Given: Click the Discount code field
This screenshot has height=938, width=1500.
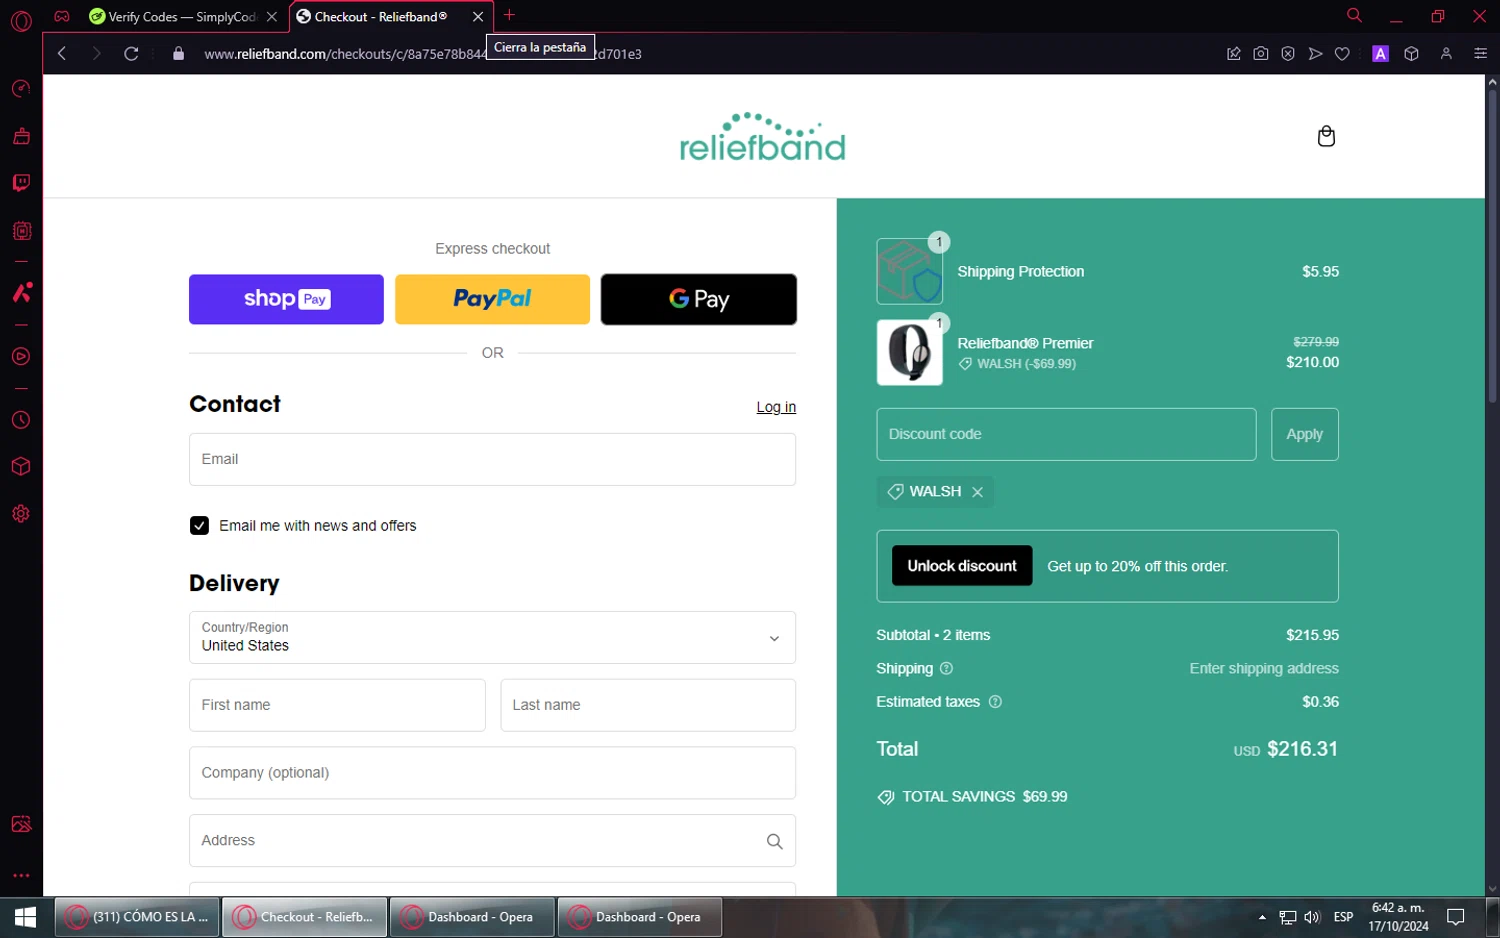Looking at the screenshot, I should 1066,434.
